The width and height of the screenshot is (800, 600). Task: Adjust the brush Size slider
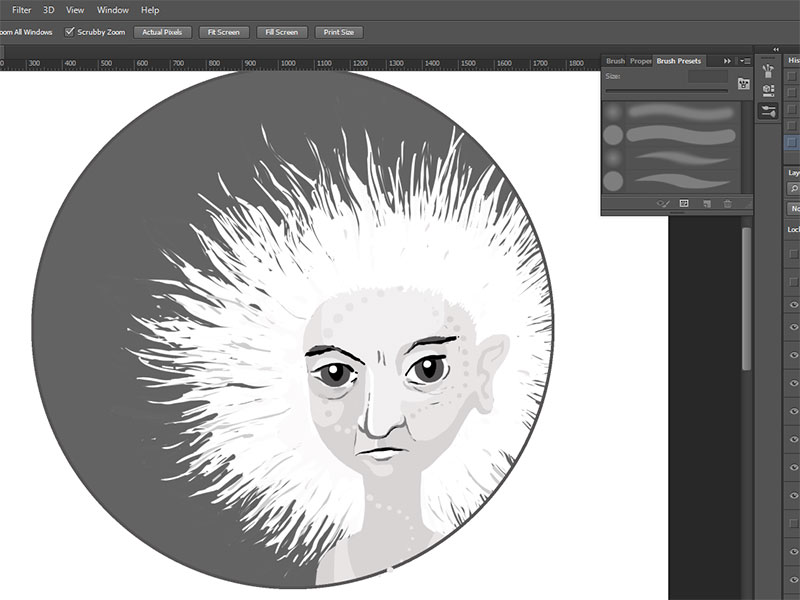pos(668,93)
